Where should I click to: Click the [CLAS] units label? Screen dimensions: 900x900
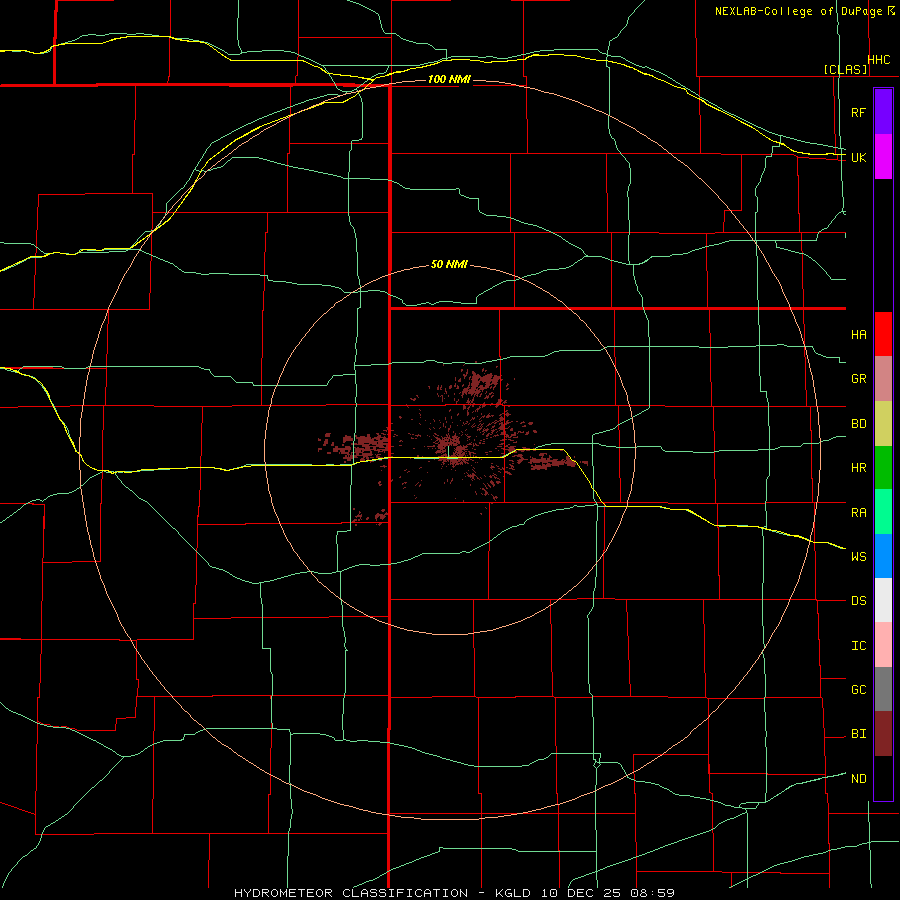point(845,69)
